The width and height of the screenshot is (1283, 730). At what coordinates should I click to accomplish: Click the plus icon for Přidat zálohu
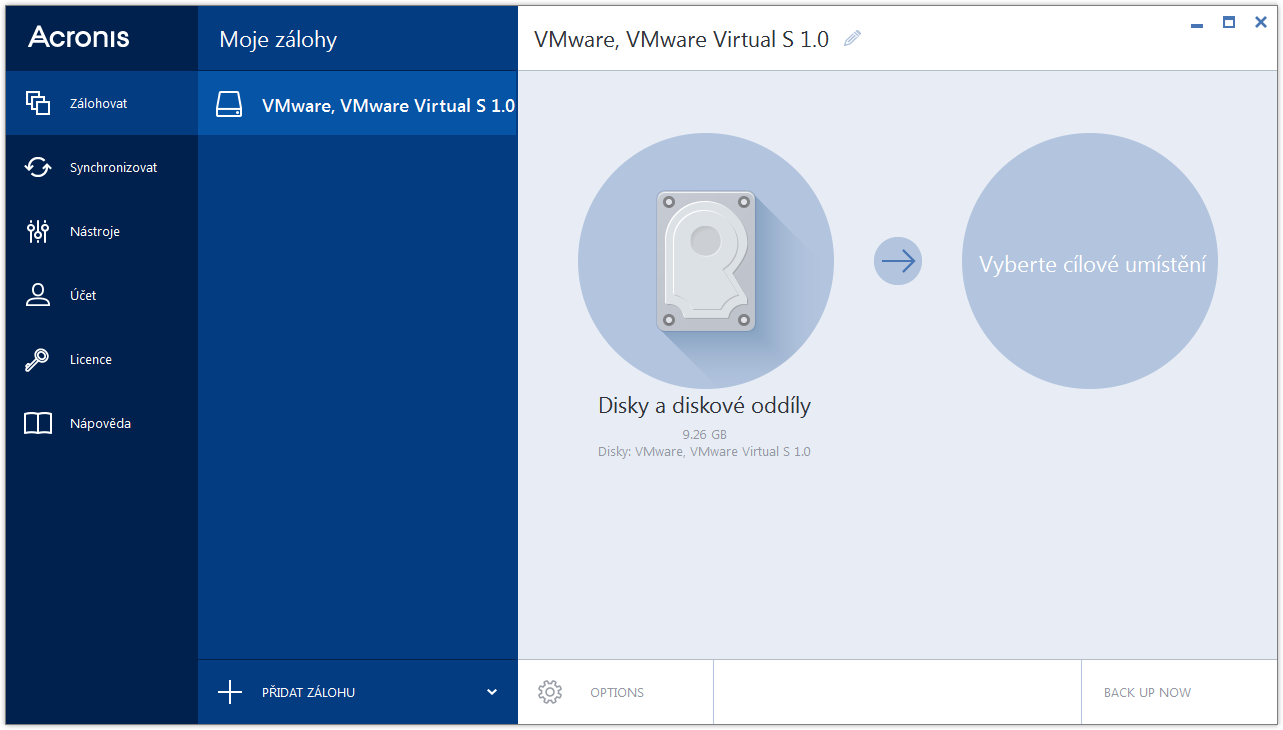point(230,692)
